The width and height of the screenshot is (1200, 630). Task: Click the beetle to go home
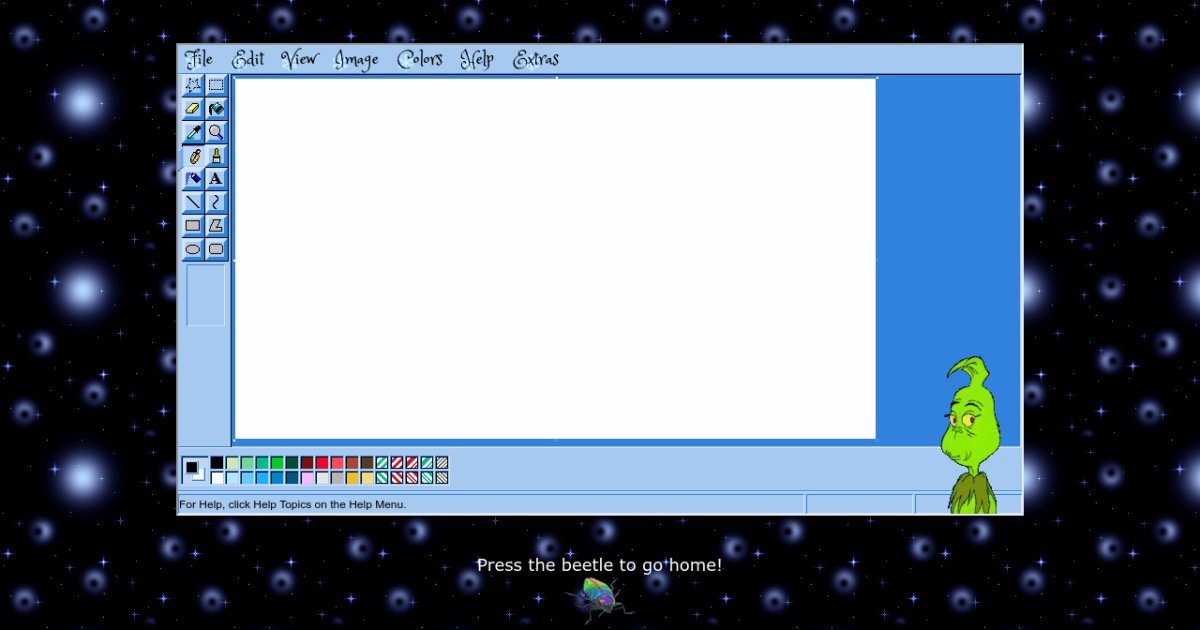(600, 599)
